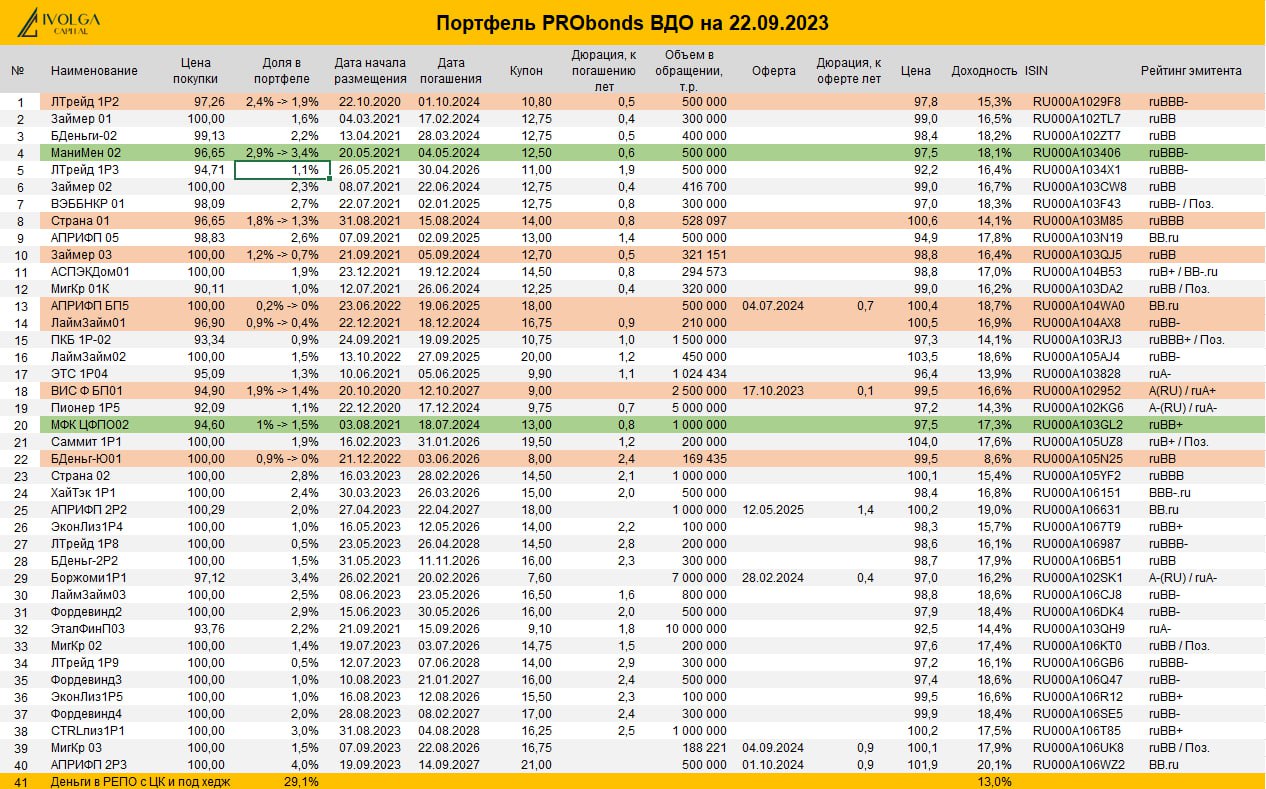Select the "1 024 434" volume cell
This screenshot has height=789, width=1266.
(x=697, y=374)
